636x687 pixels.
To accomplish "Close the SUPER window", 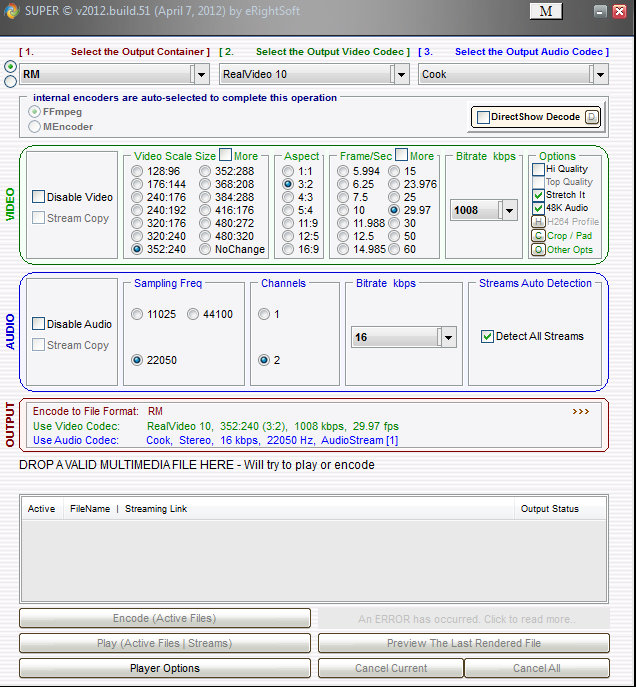I will coord(619,11).
